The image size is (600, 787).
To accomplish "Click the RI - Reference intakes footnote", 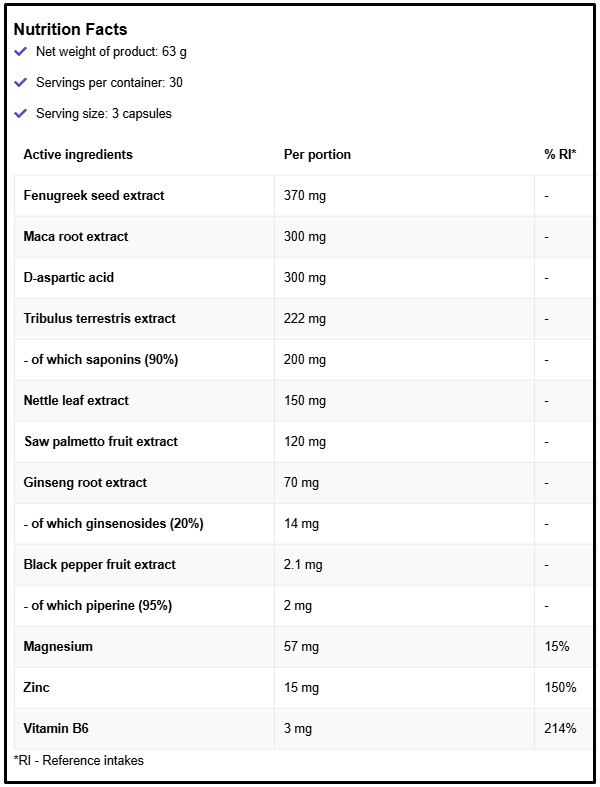I will point(79,760).
